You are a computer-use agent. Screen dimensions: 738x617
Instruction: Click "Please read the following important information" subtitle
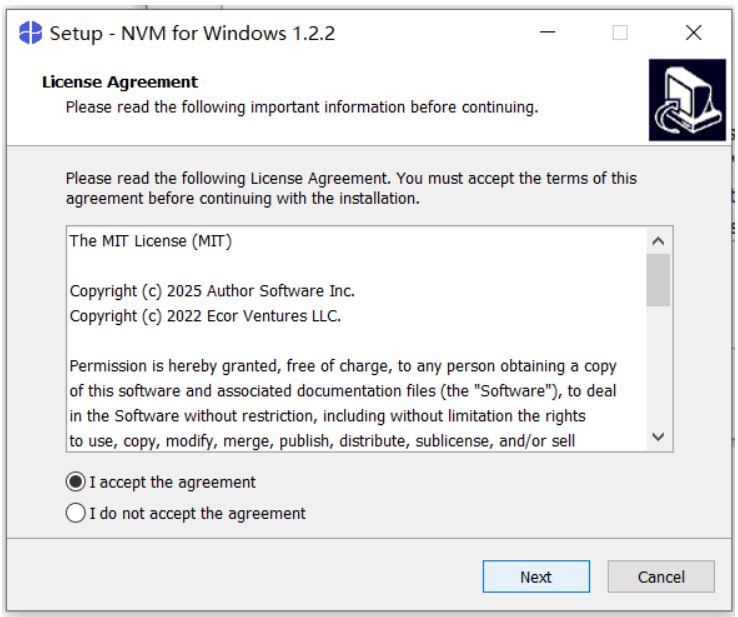[x=302, y=107]
